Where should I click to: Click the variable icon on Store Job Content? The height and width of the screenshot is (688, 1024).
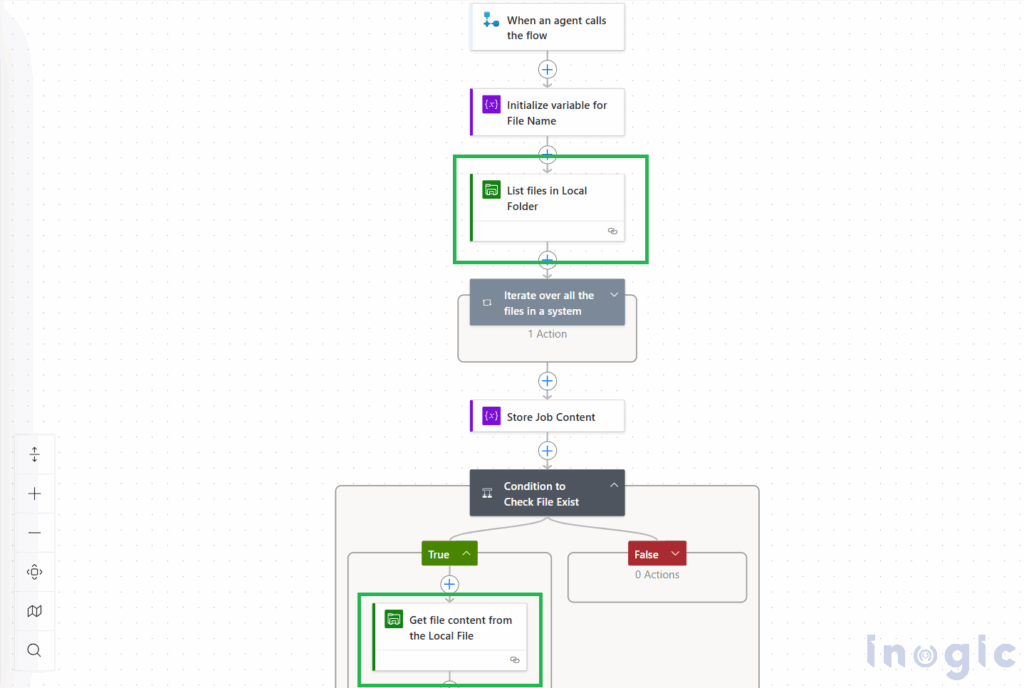pyautogui.click(x=491, y=416)
